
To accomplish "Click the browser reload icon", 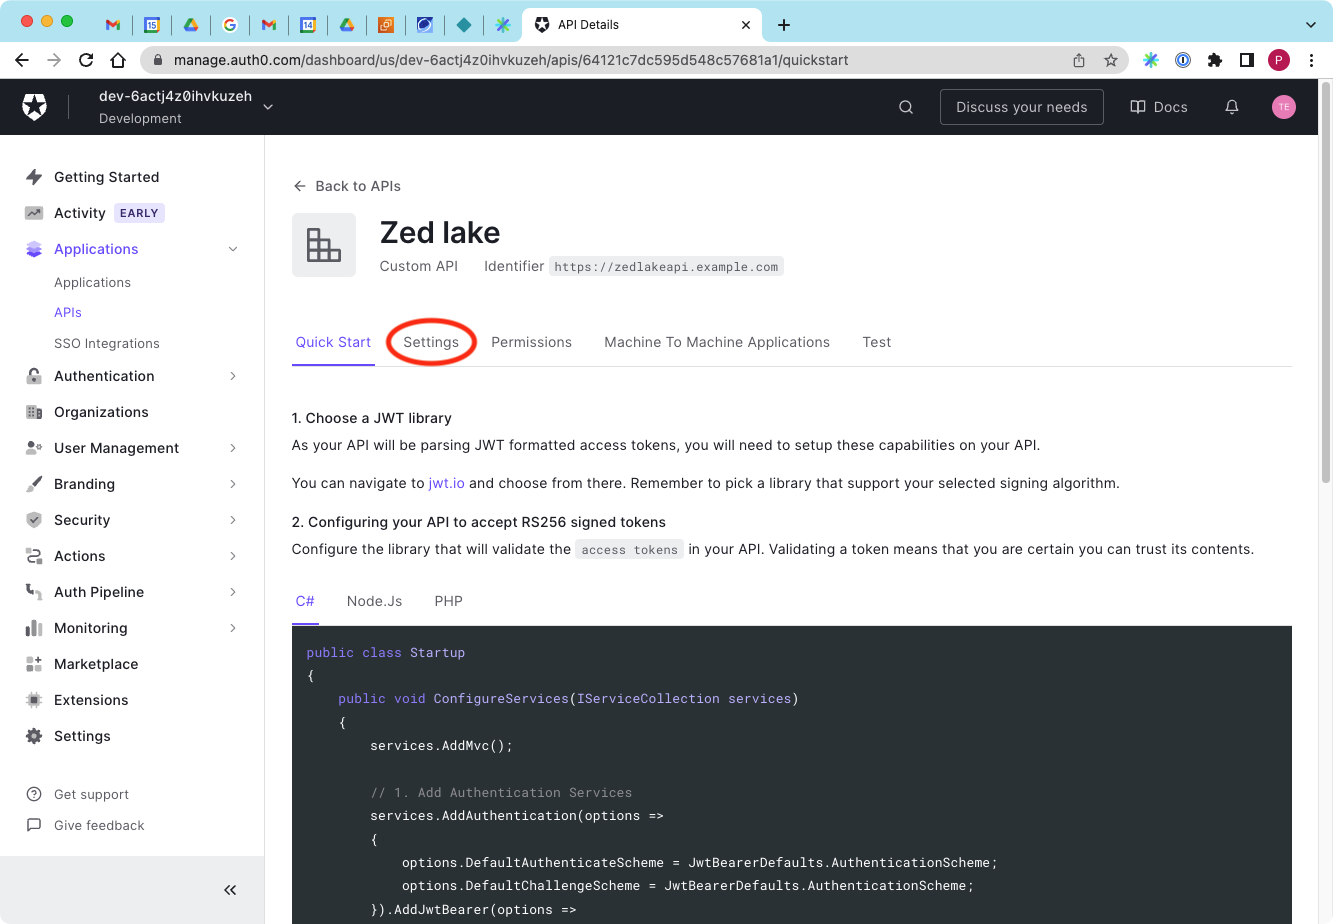I will 86,60.
